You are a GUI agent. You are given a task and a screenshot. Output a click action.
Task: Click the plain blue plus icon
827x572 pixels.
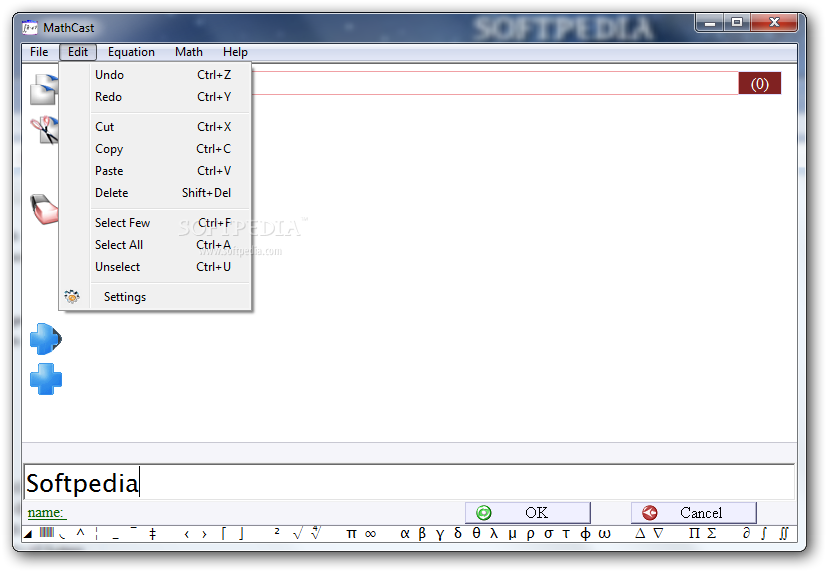click(46, 379)
